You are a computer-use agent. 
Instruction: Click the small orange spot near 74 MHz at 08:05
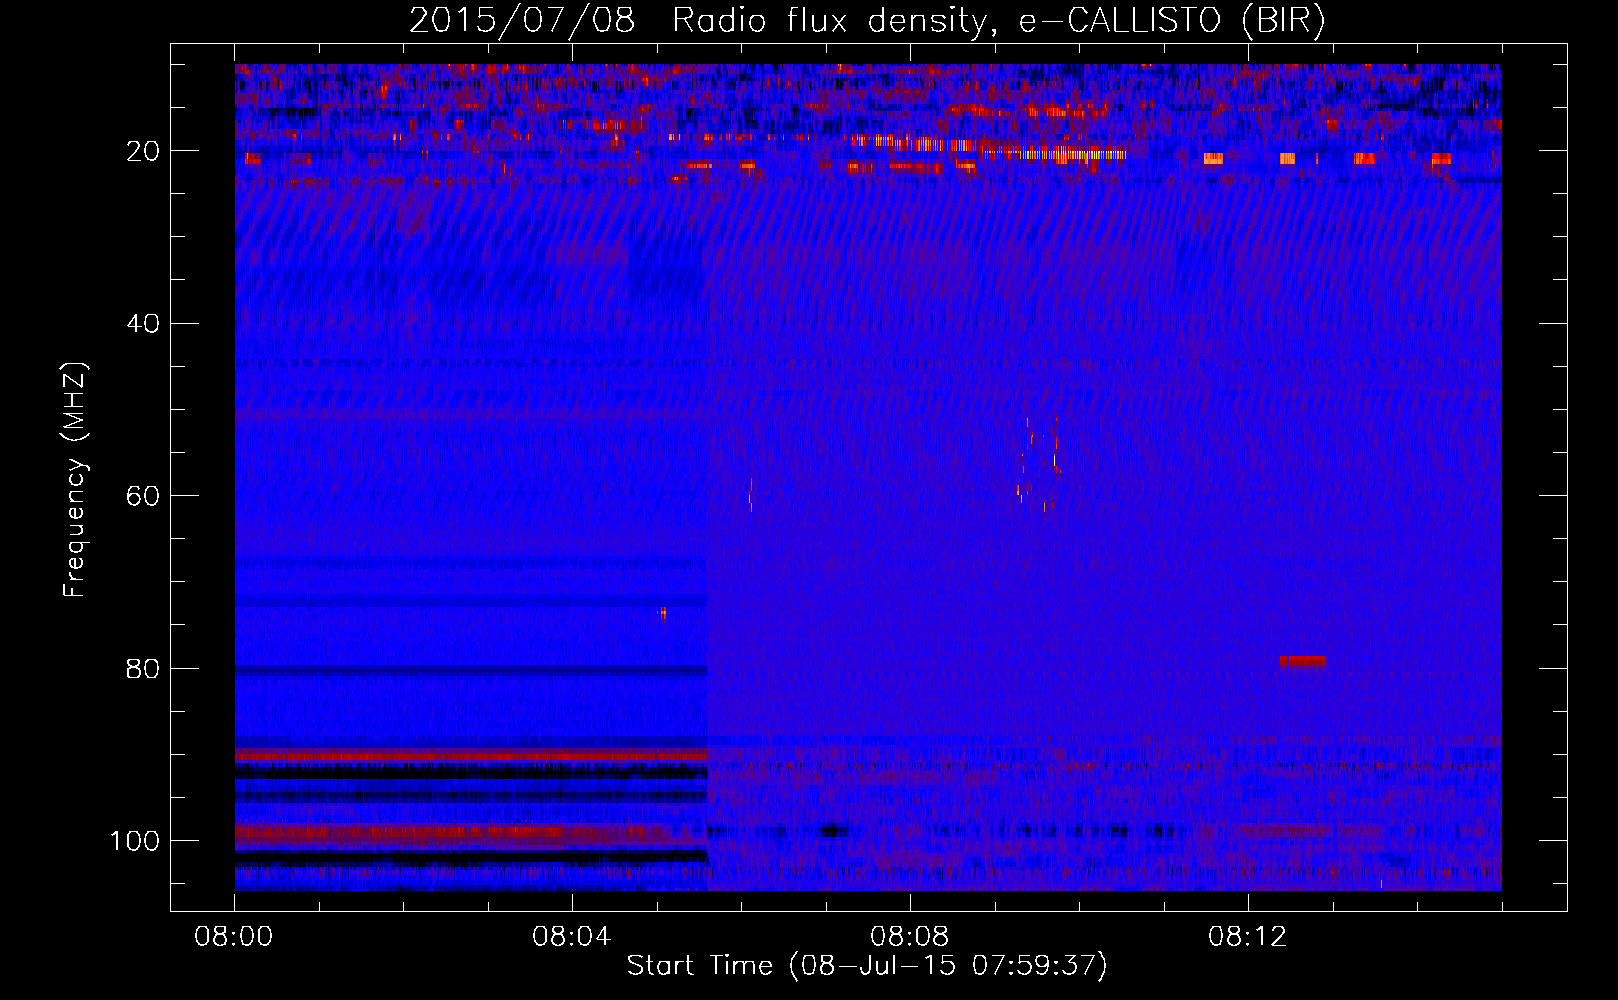[x=662, y=613]
